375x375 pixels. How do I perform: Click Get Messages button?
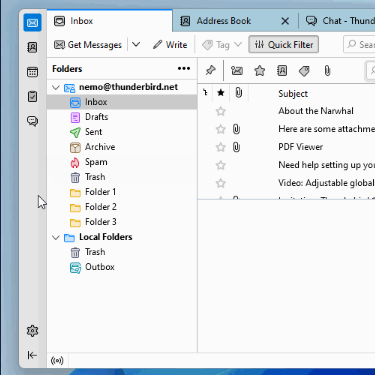click(x=88, y=45)
